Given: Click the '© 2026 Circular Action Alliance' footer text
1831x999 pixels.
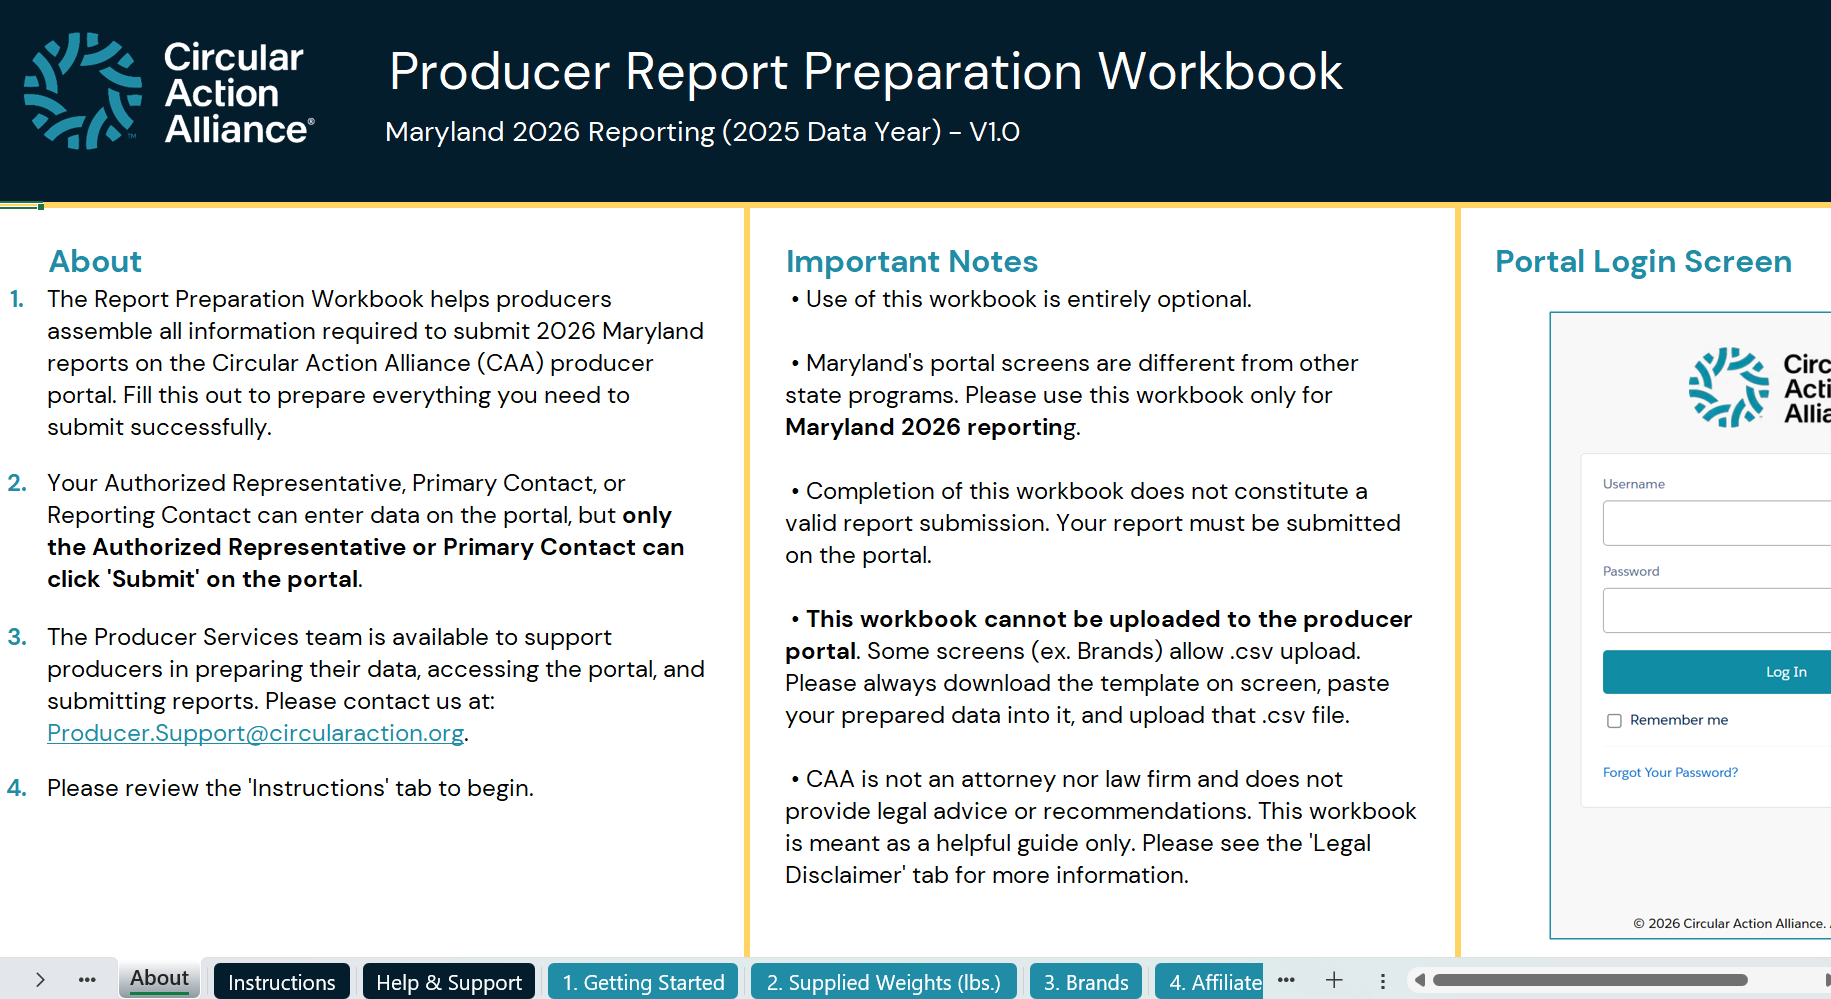Looking at the screenshot, I should click(1732, 923).
